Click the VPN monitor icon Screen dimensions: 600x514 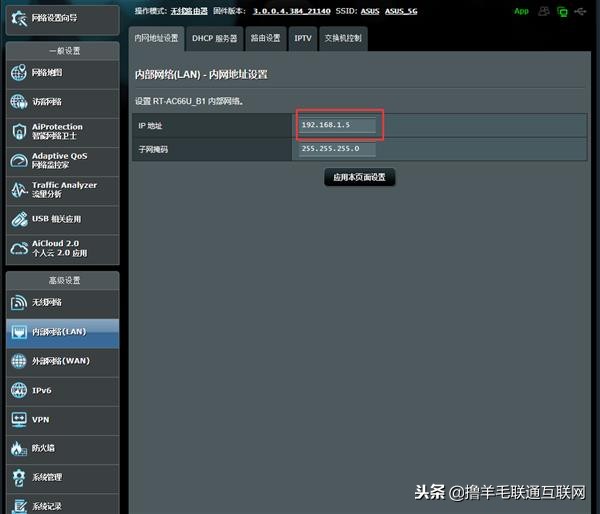coord(19,419)
